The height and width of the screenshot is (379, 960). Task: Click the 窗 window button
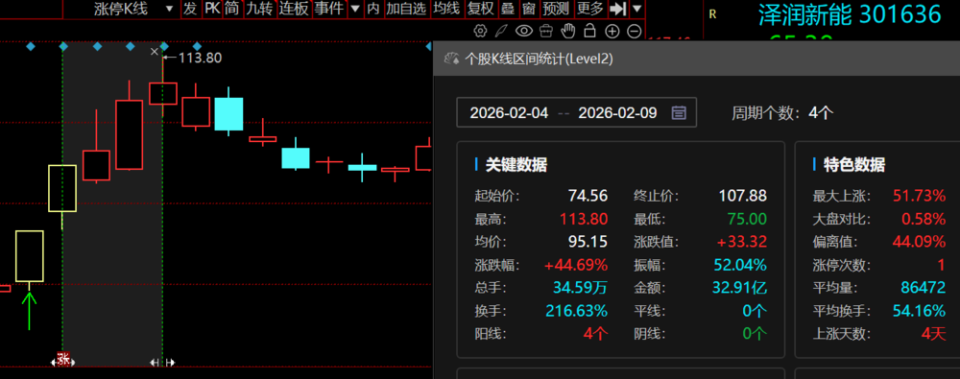tap(528, 9)
